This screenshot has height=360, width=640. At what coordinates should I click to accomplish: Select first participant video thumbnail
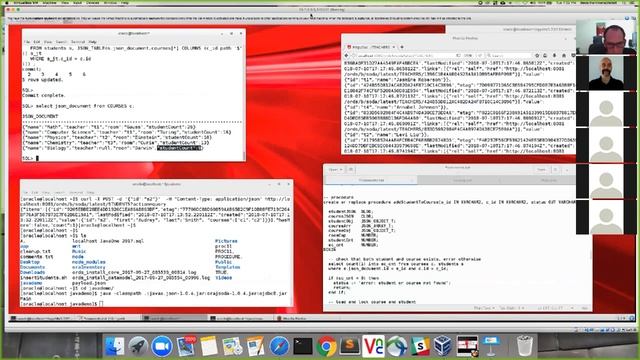click(x=606, y=37)
